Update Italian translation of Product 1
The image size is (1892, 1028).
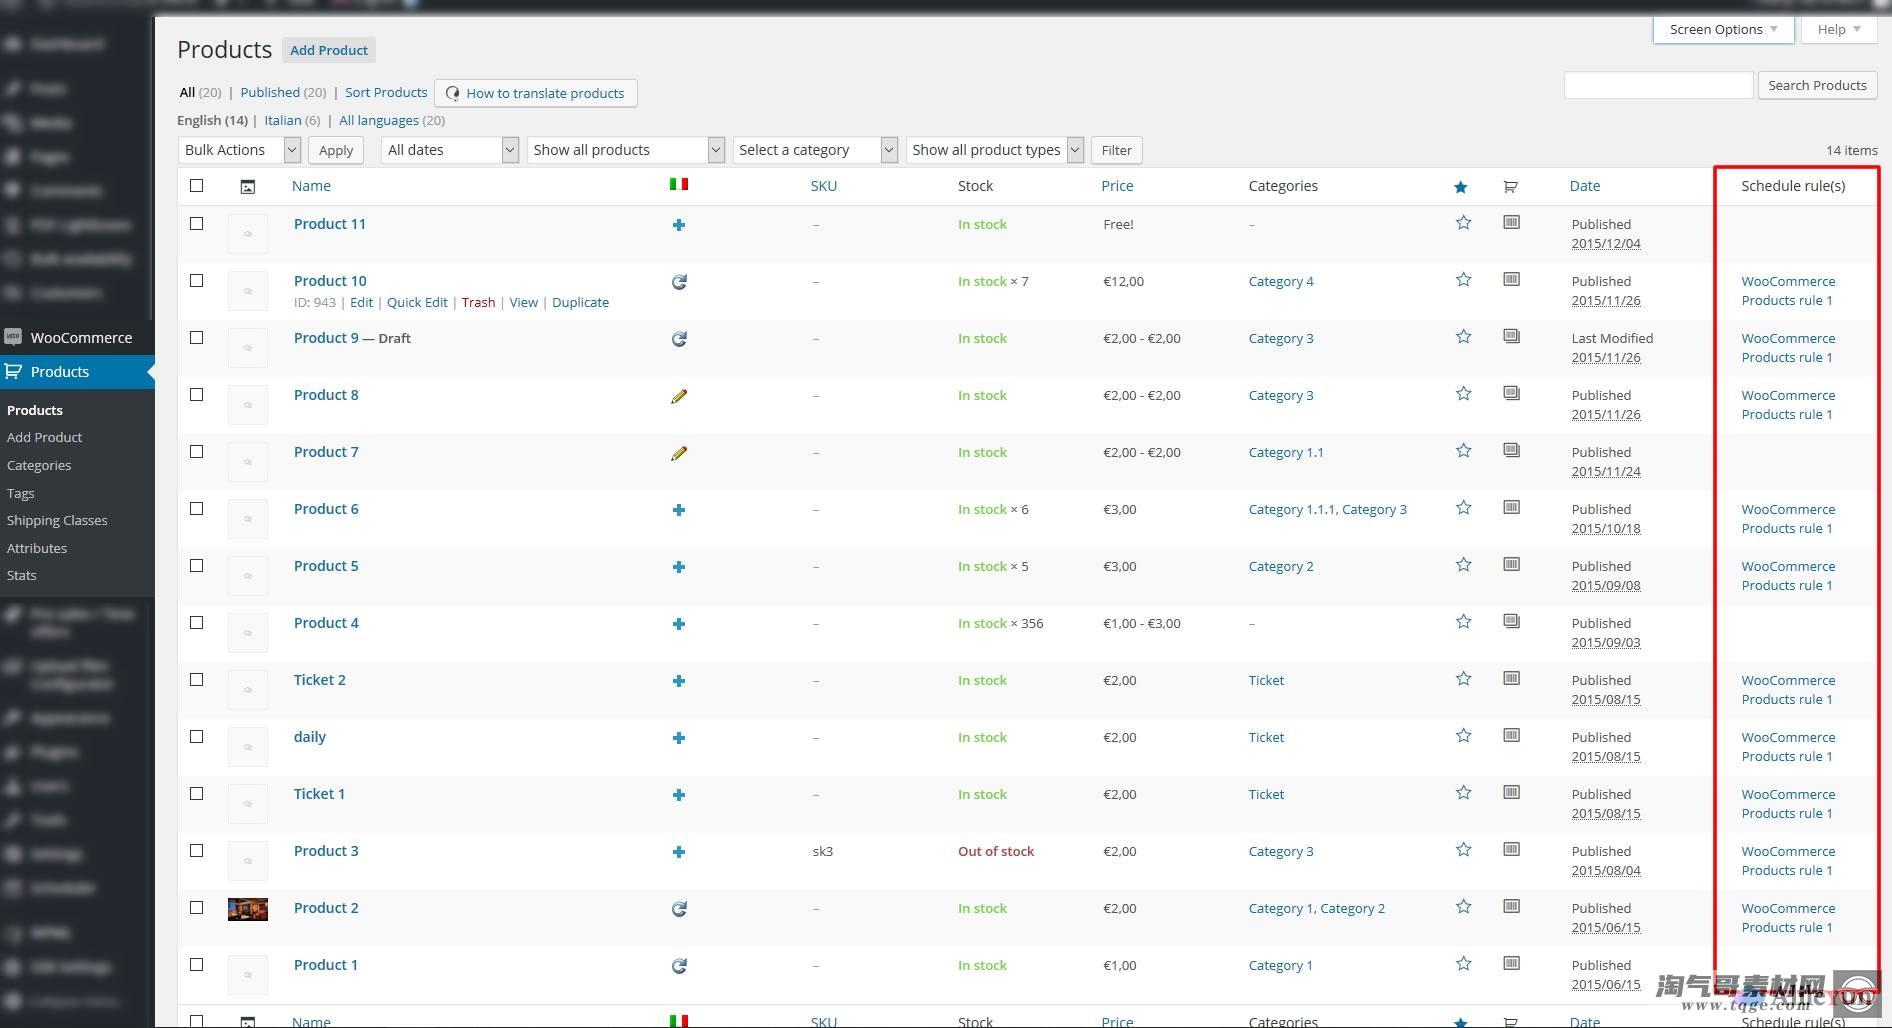679,966
